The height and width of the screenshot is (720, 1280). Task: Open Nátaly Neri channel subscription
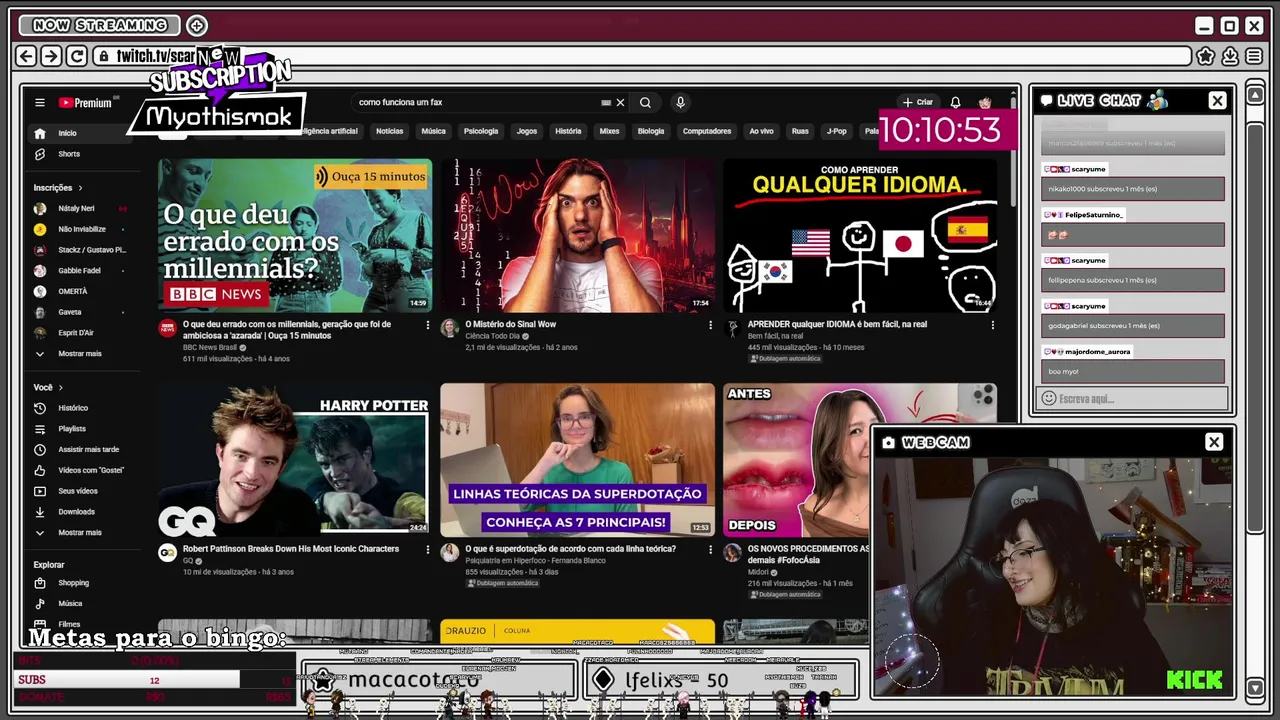[78, 209]
